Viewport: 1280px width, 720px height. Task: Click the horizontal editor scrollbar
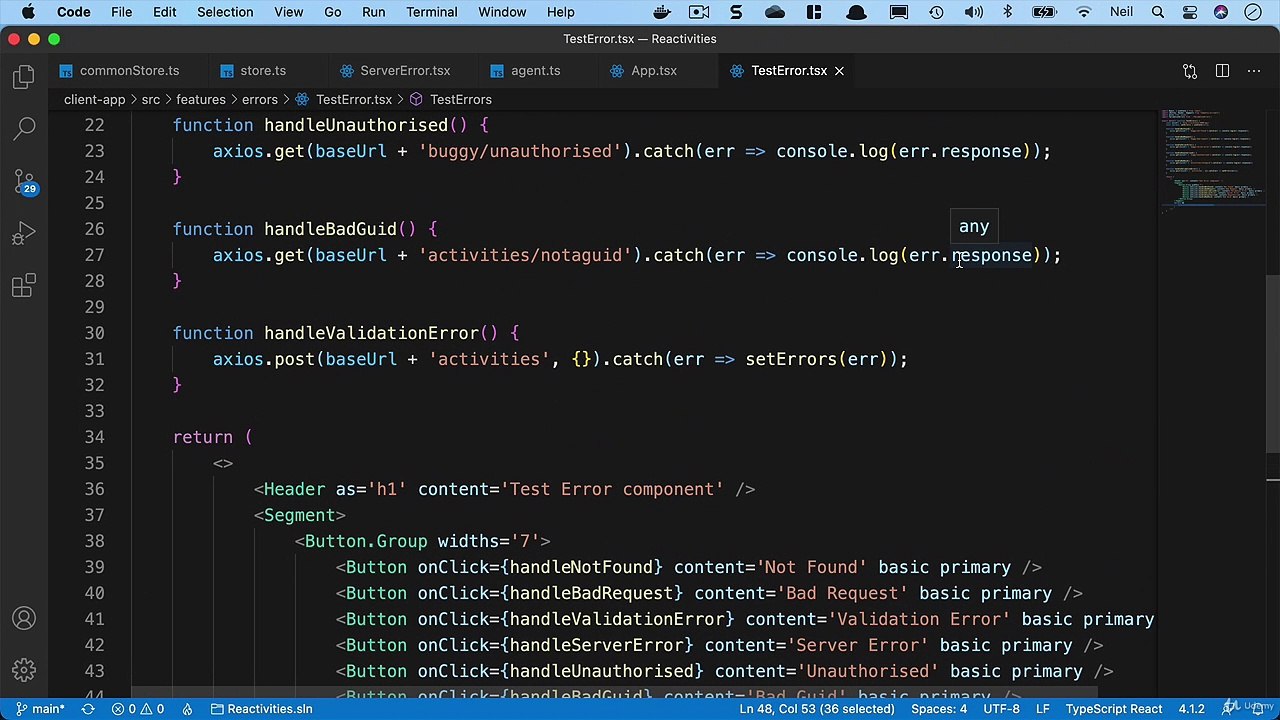pos(614,692)
